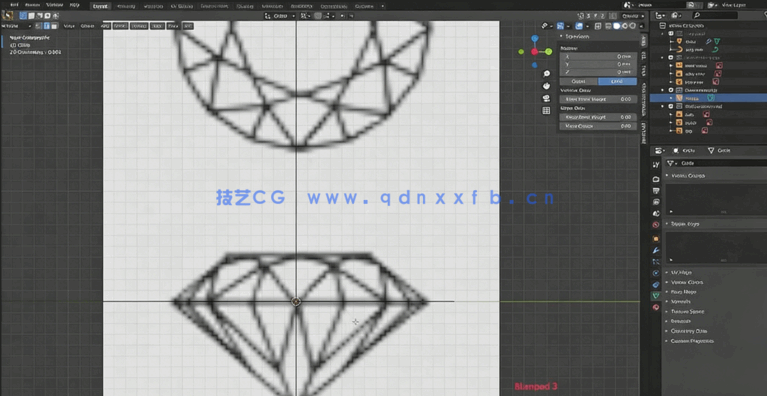Toggle snapping magnet in header
The image size is (767, 396).
(x=318, y=16)
